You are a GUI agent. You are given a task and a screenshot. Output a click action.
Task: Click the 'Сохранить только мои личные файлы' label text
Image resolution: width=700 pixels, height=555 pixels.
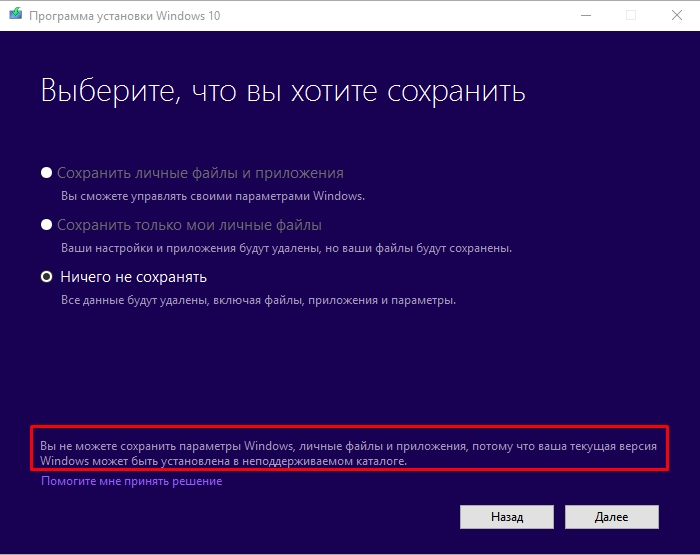tap(189, 225)
